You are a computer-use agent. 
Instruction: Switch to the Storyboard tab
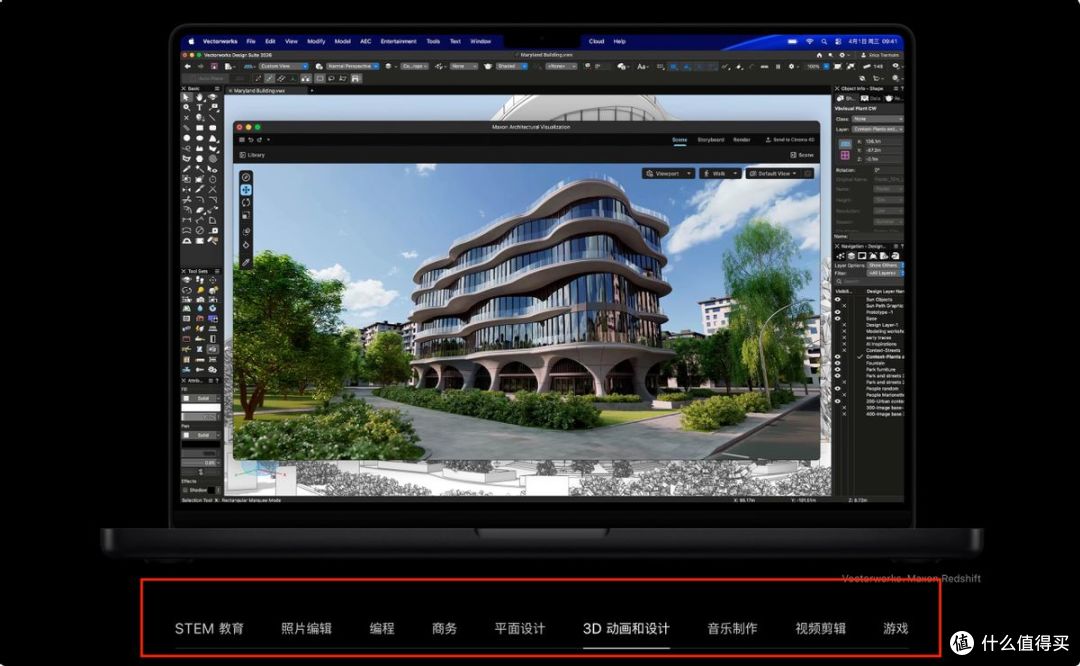click(710, 140)
